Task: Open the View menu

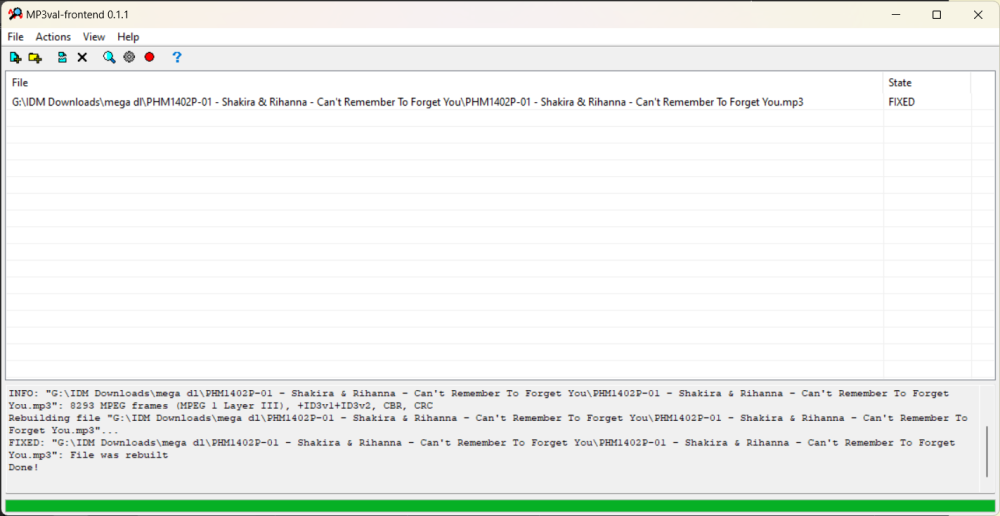Action: point(94,37)
